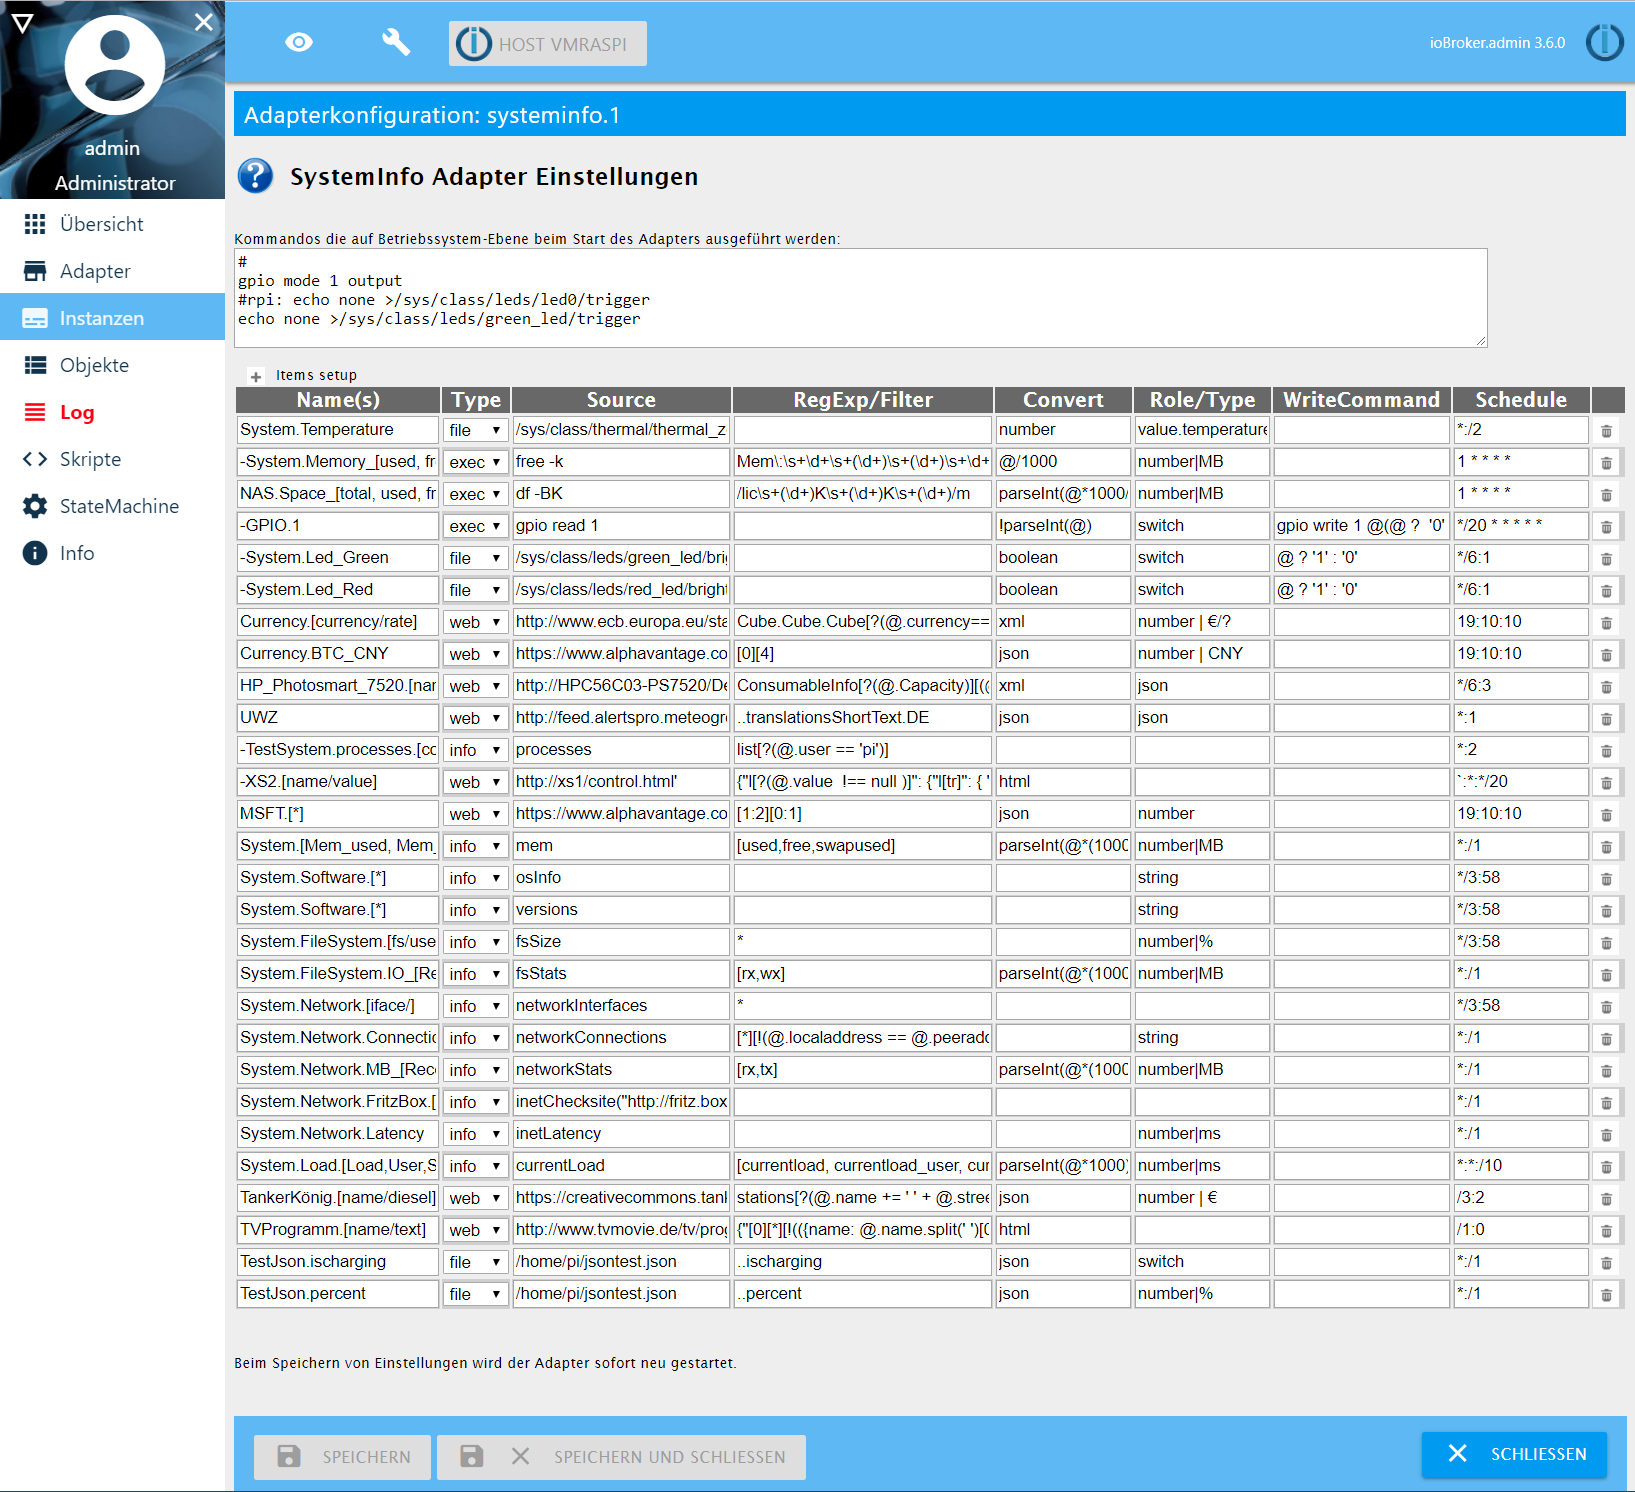This screenshot has width=1635, height=1492.
Task: Click the RegExp/Filter column header
Action: click(x=863, y=400)
